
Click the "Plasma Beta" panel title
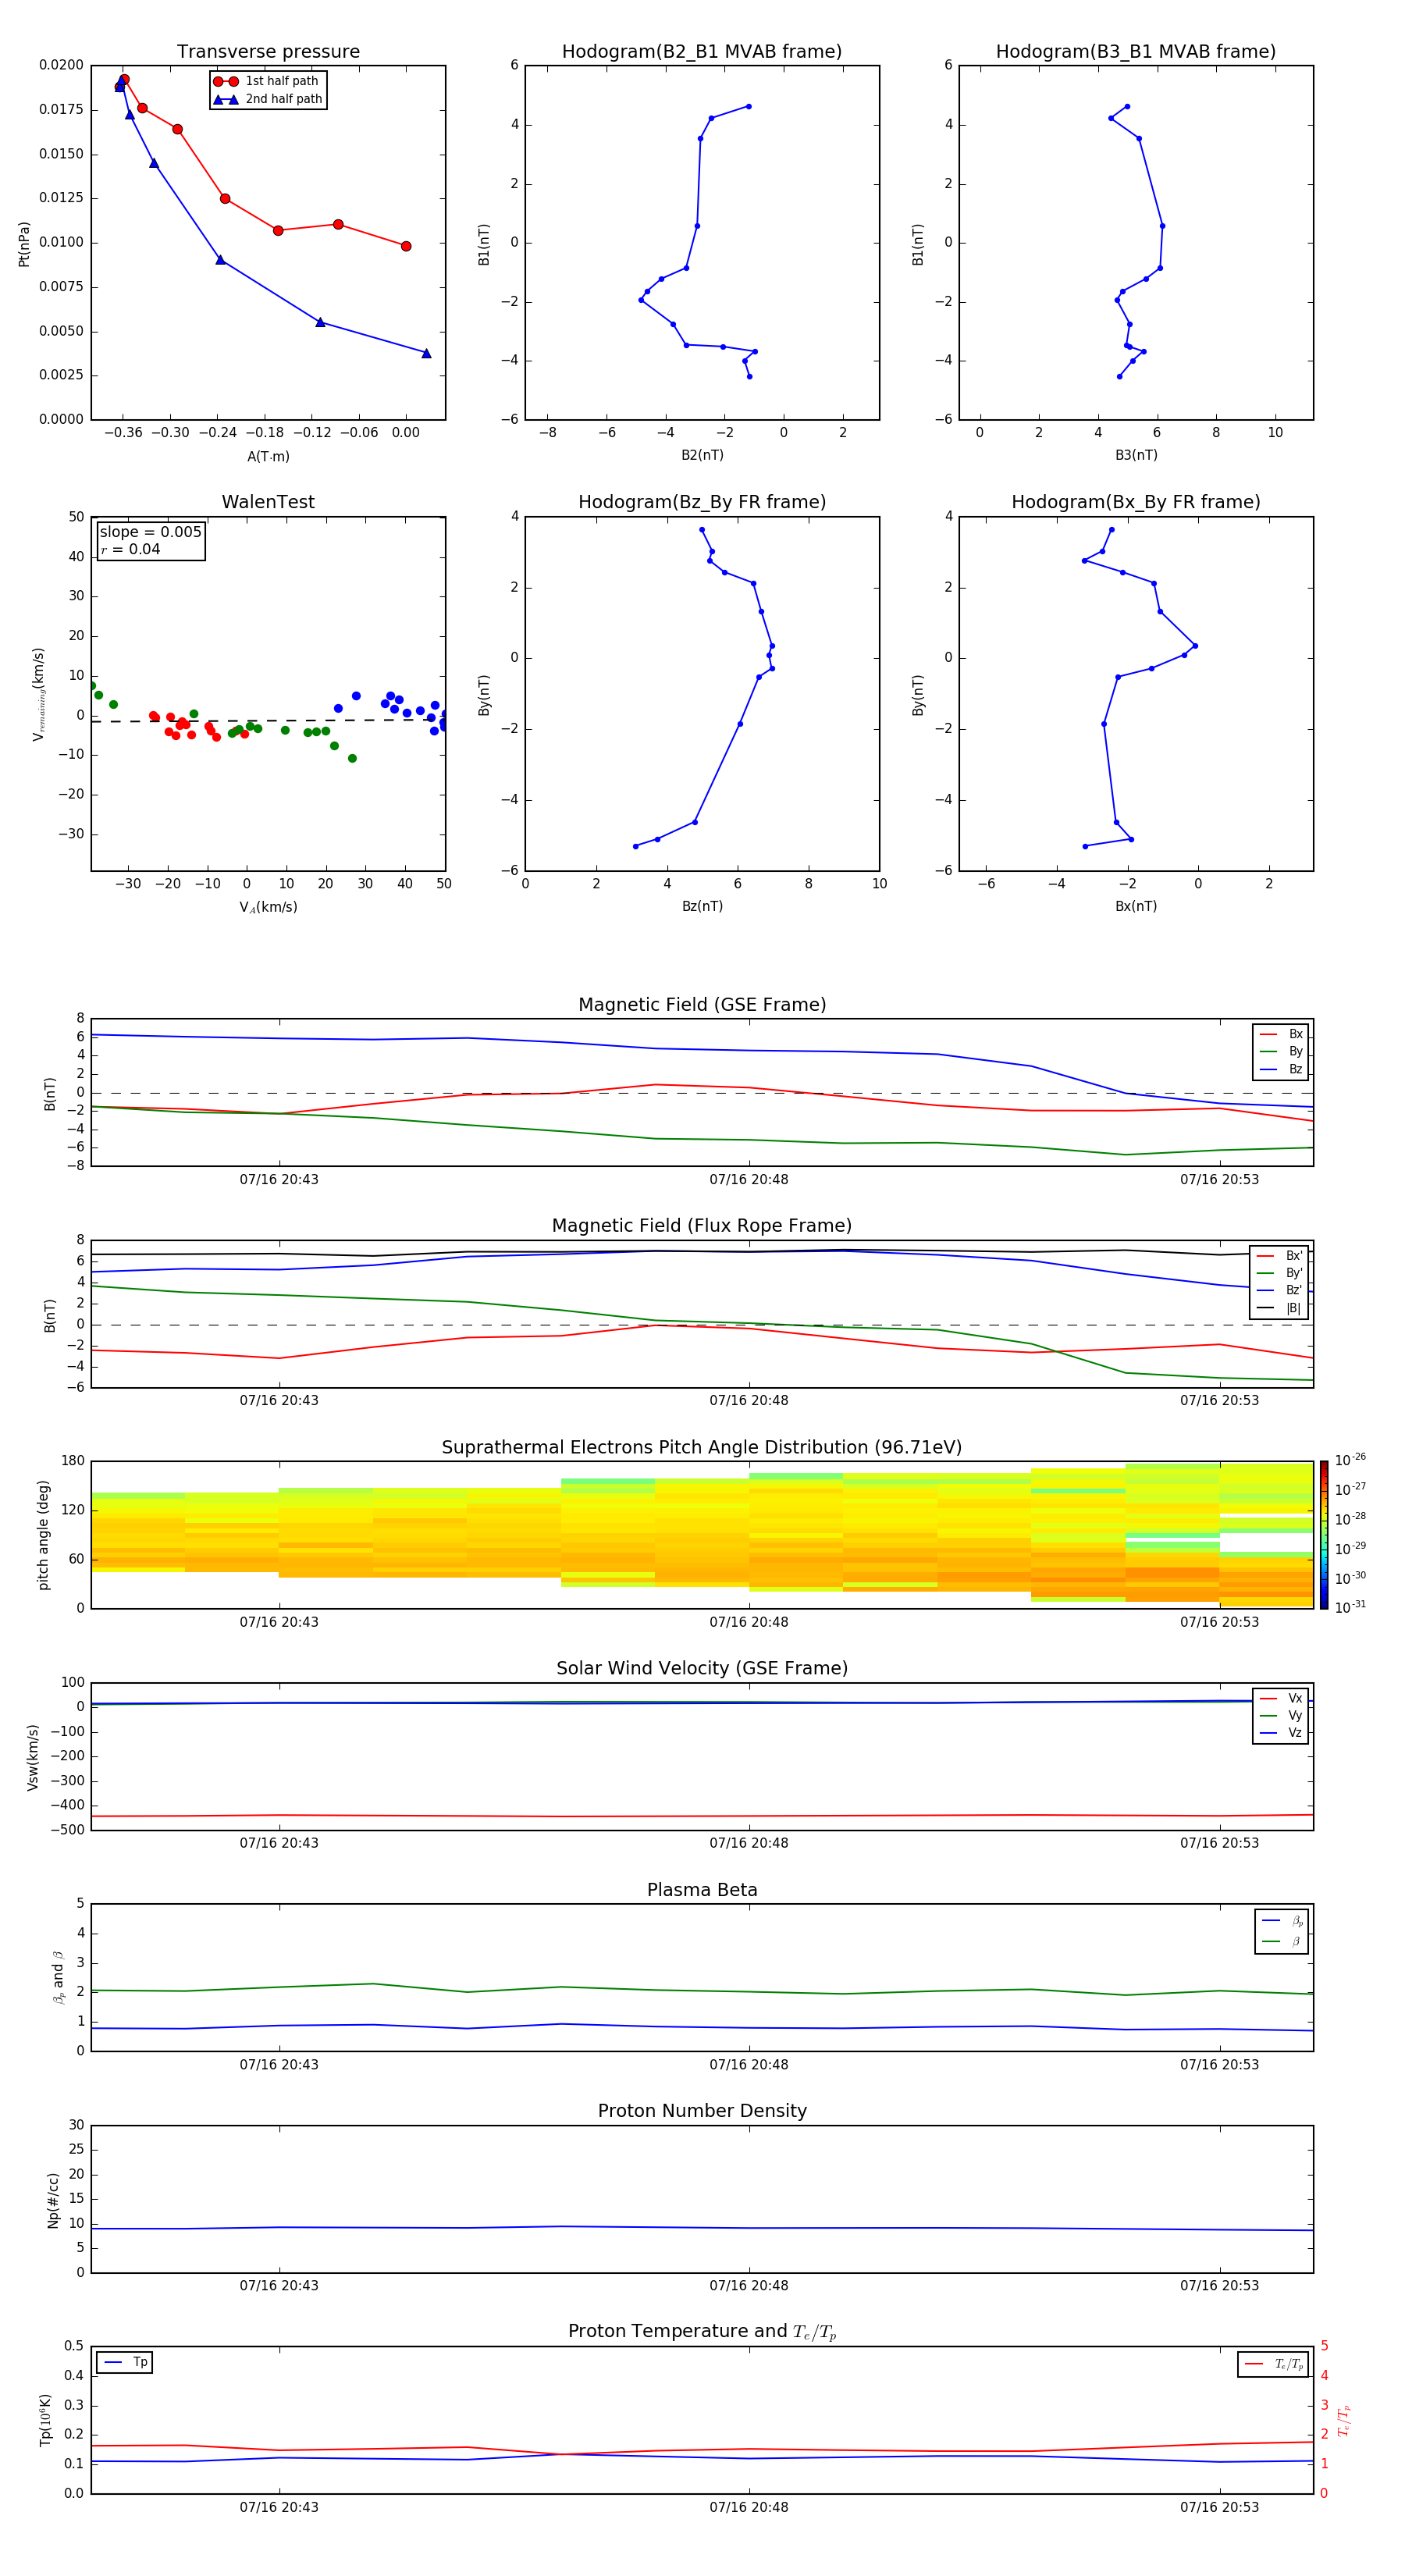click(702, 1891)
